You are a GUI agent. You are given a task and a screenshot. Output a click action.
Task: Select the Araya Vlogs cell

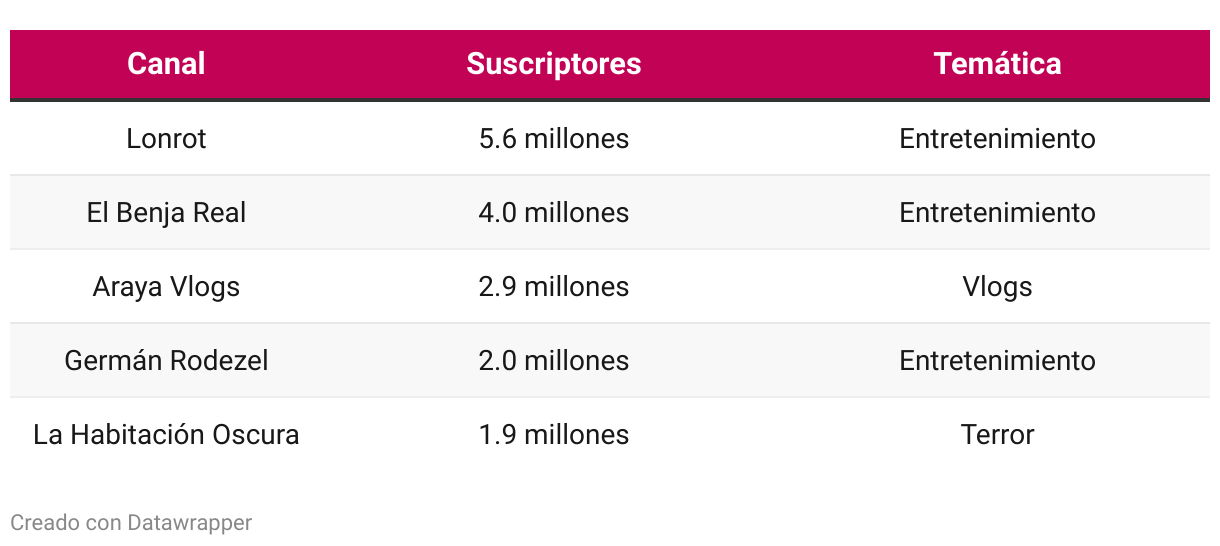pyautogui.click(x=166, y=287)
